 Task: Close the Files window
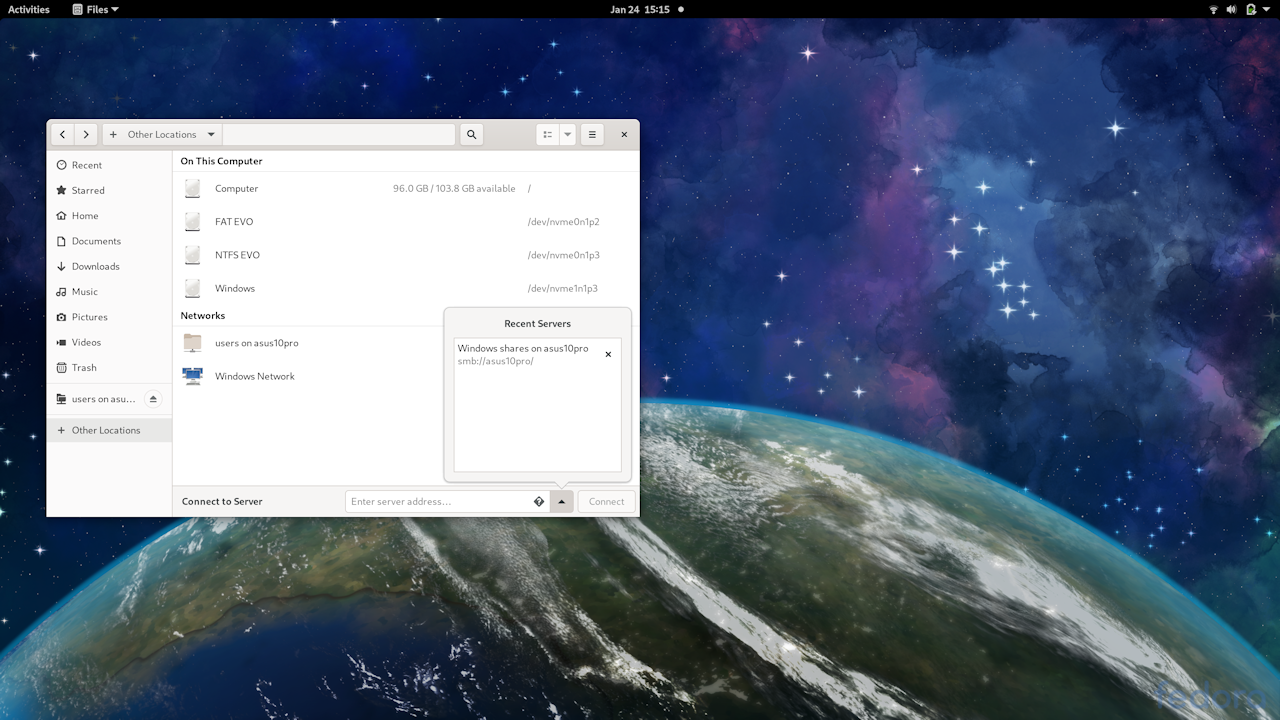624,134
